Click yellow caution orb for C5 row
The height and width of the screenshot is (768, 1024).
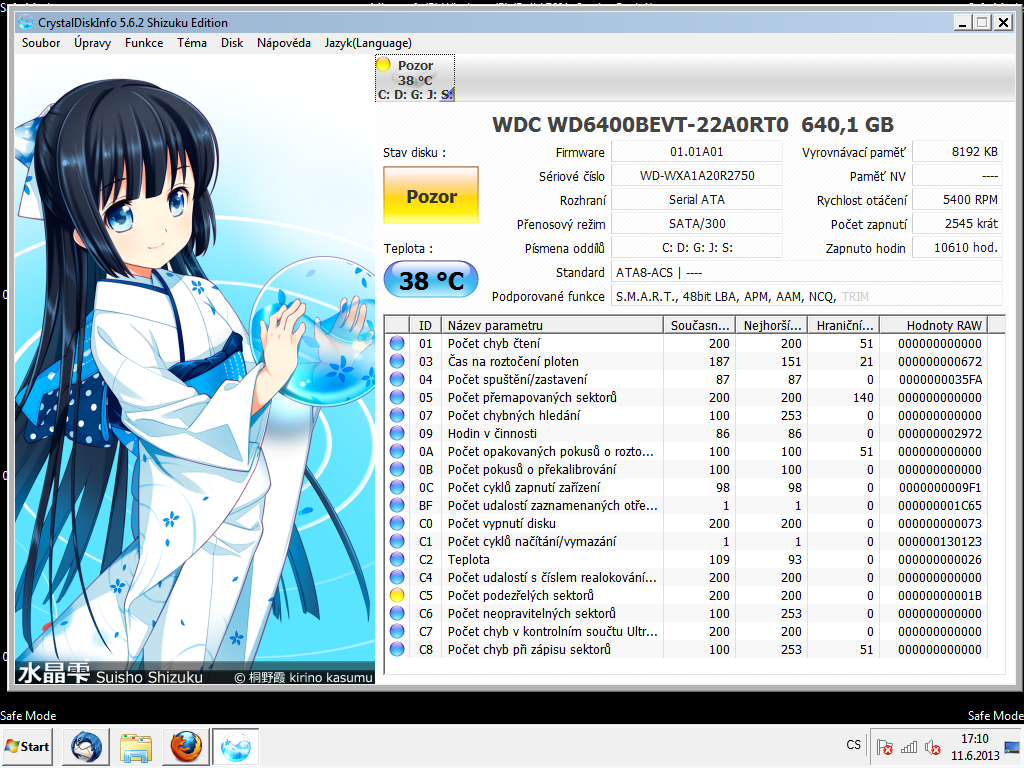(x=397, y=595)
